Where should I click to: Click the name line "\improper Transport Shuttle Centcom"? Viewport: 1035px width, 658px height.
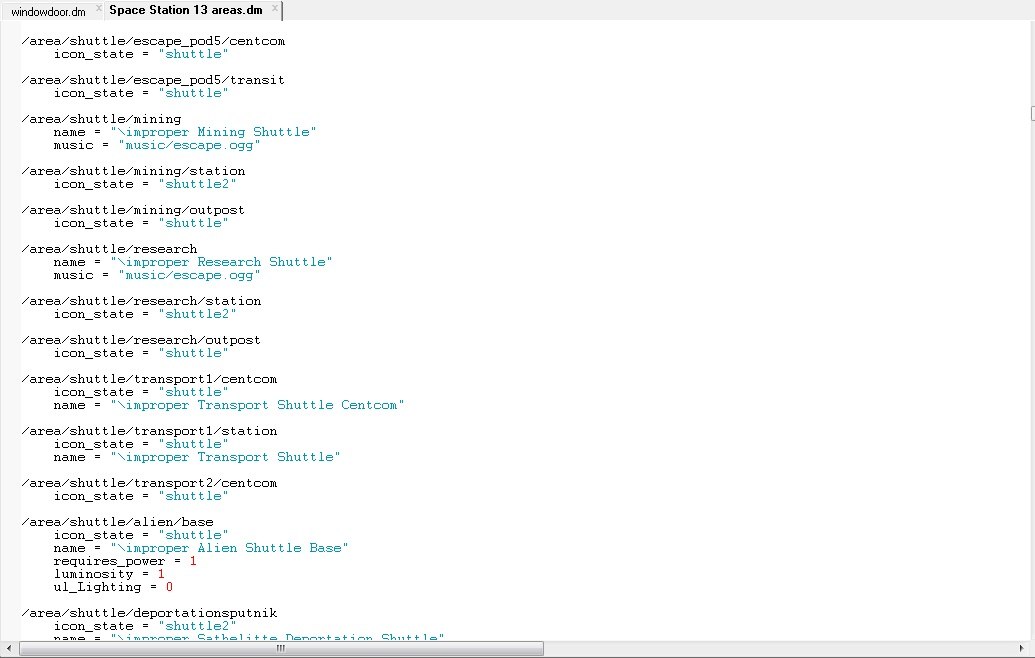click(x=229, y=405)
